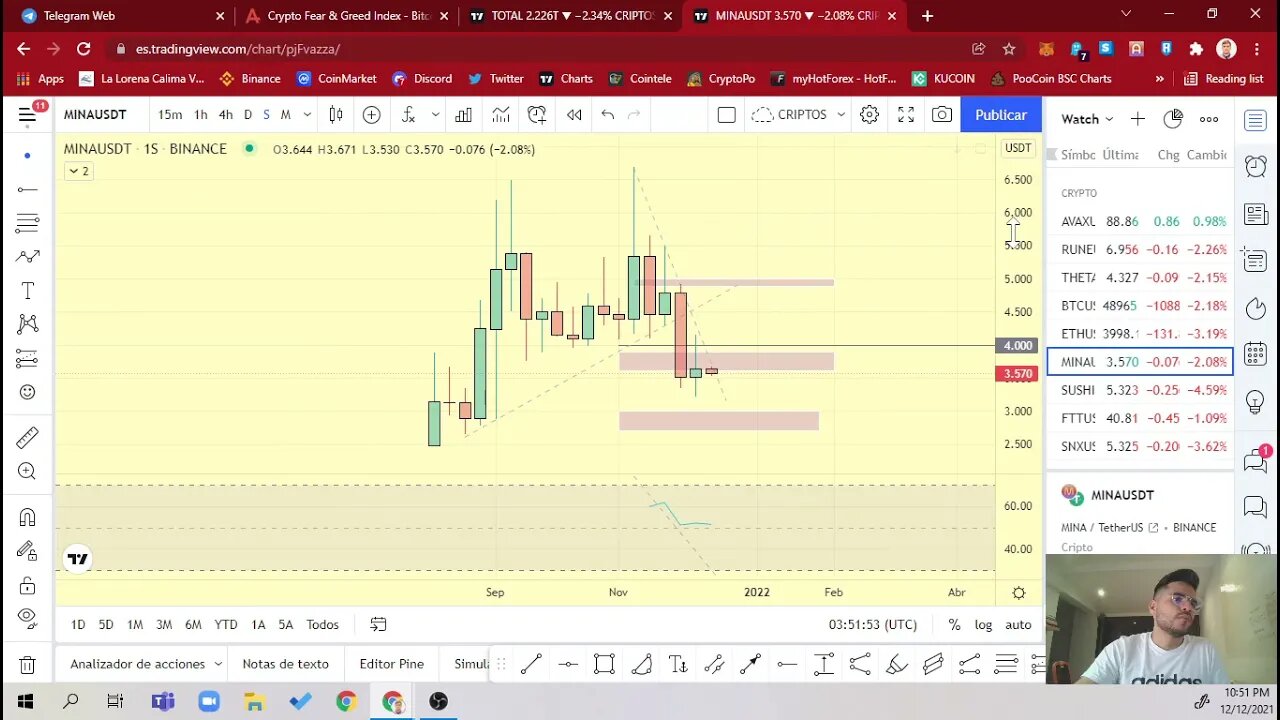The width and height of the screenshot is (1280, 720).
Task: Open the patterns drawing tool
Action: (x=27, y=324)
